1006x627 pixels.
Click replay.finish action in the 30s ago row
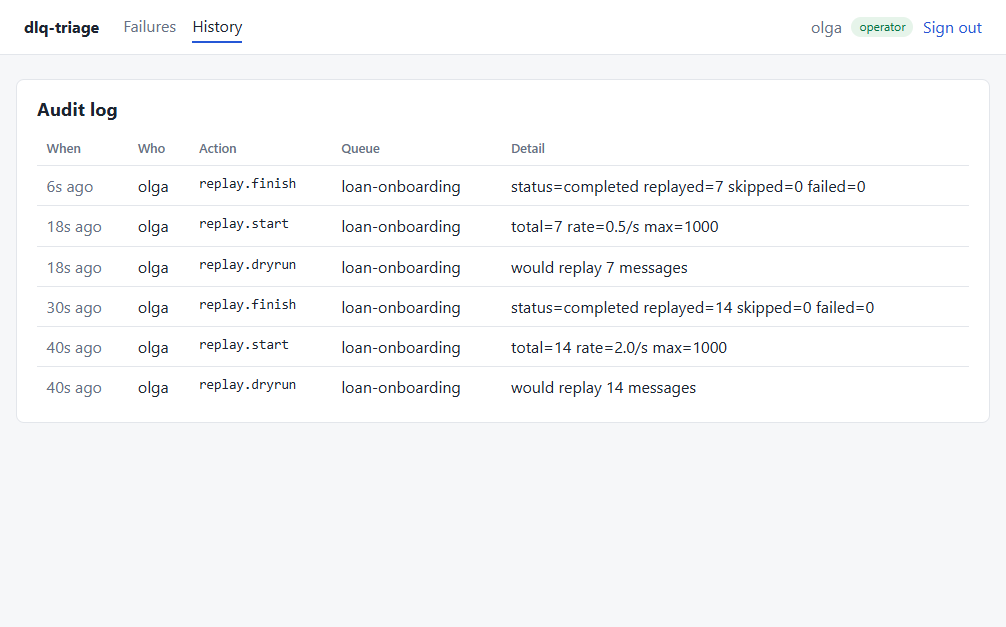point(248,305)
